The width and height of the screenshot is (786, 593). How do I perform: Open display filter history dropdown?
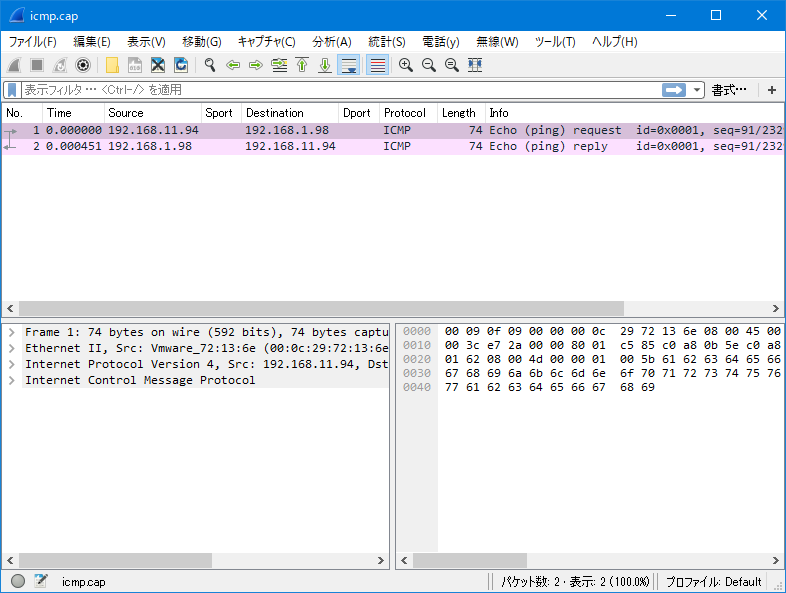coord(696,90)
